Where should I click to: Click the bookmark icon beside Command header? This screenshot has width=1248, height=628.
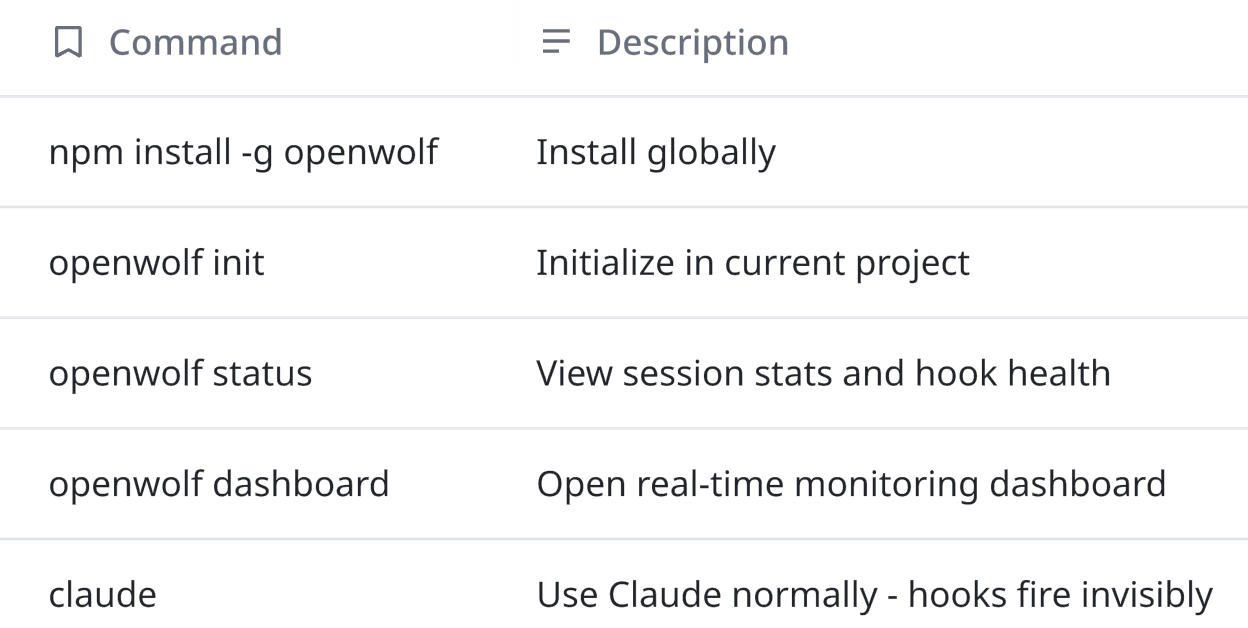68,43
